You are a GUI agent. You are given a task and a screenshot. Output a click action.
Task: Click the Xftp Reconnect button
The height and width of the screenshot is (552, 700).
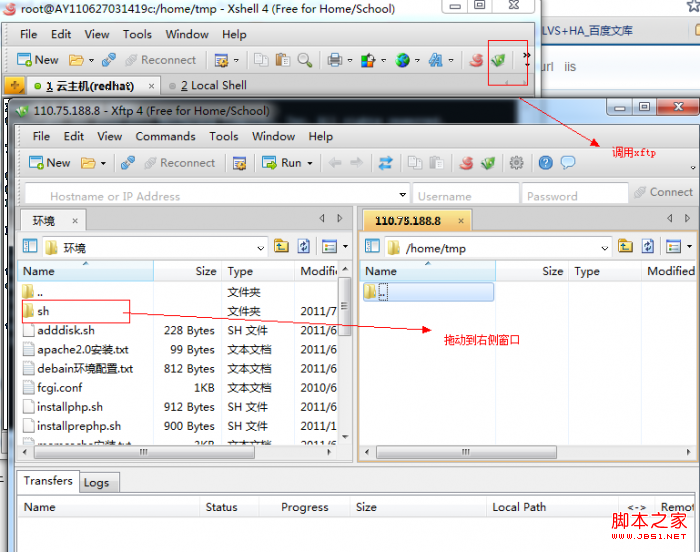click(x=179, y=163)
